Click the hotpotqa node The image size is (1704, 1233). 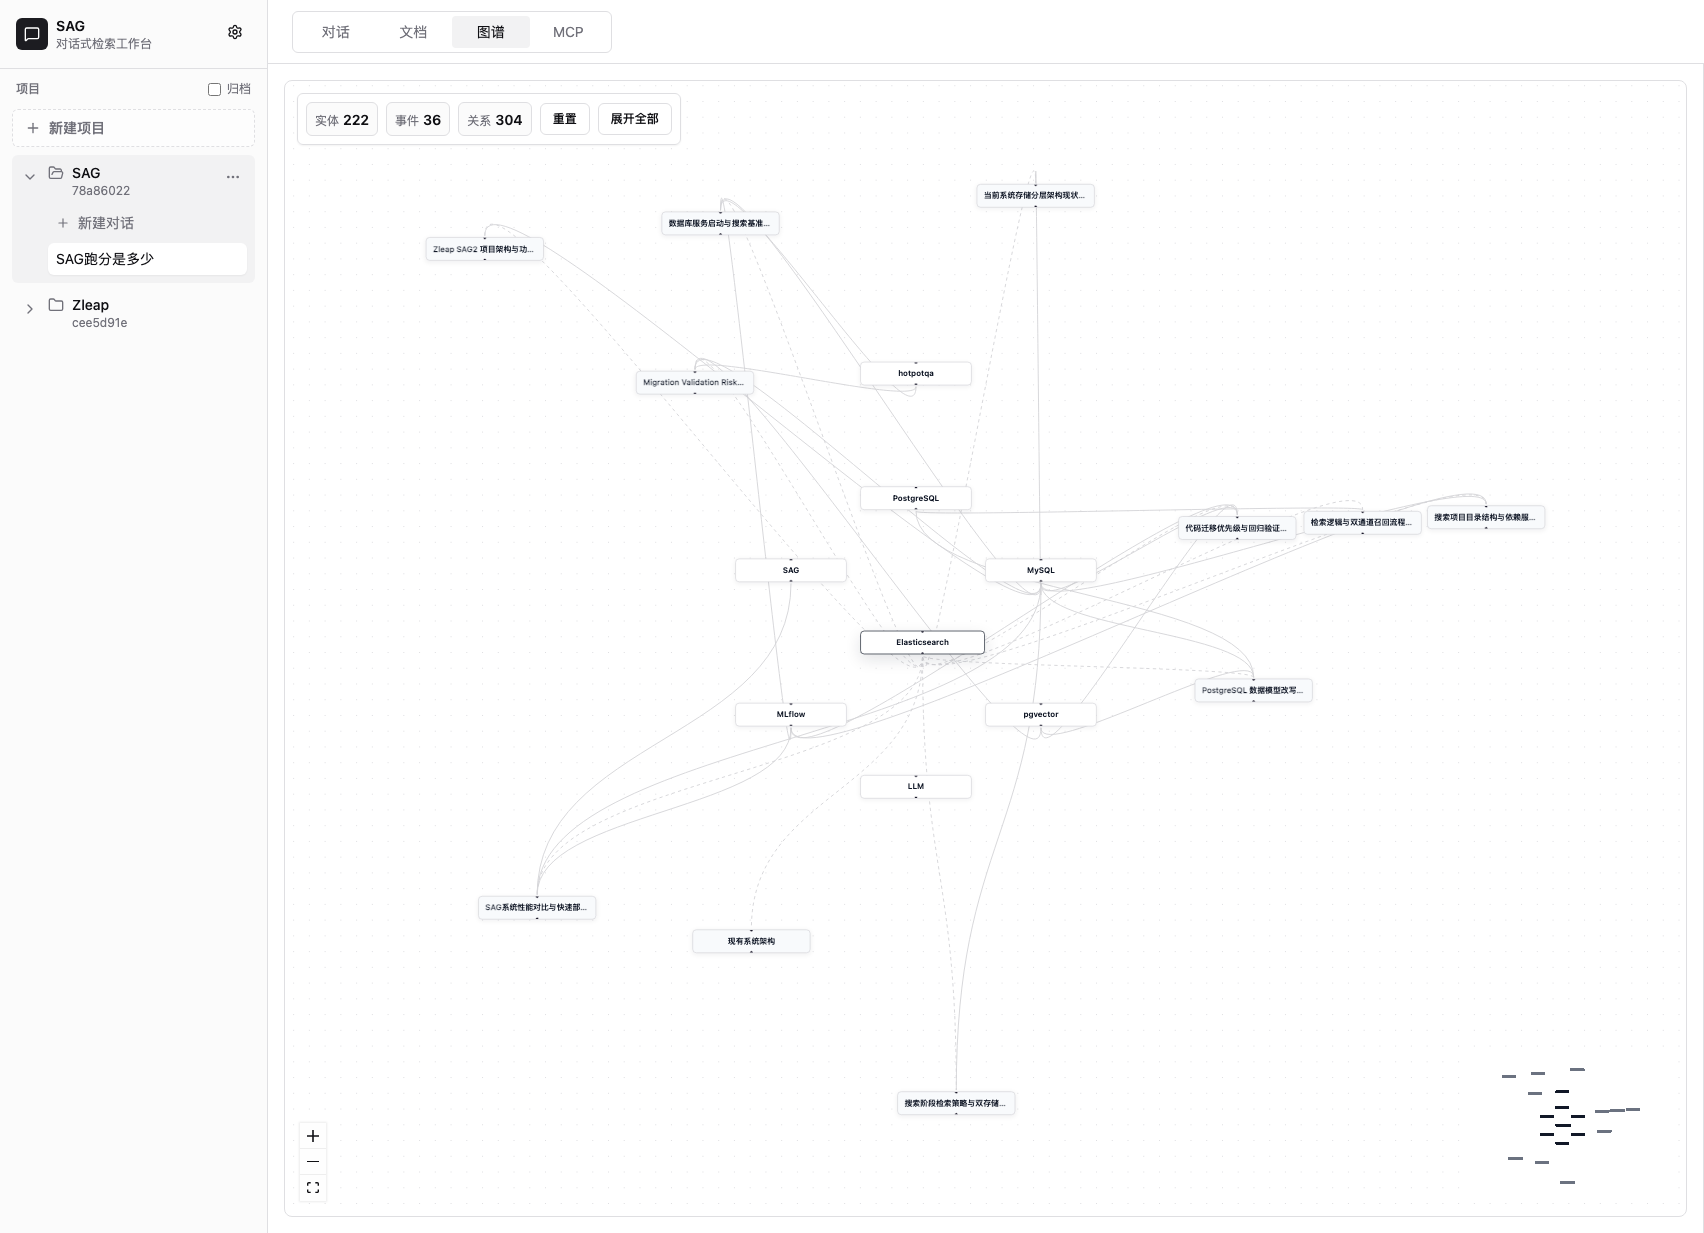[916, 373]
